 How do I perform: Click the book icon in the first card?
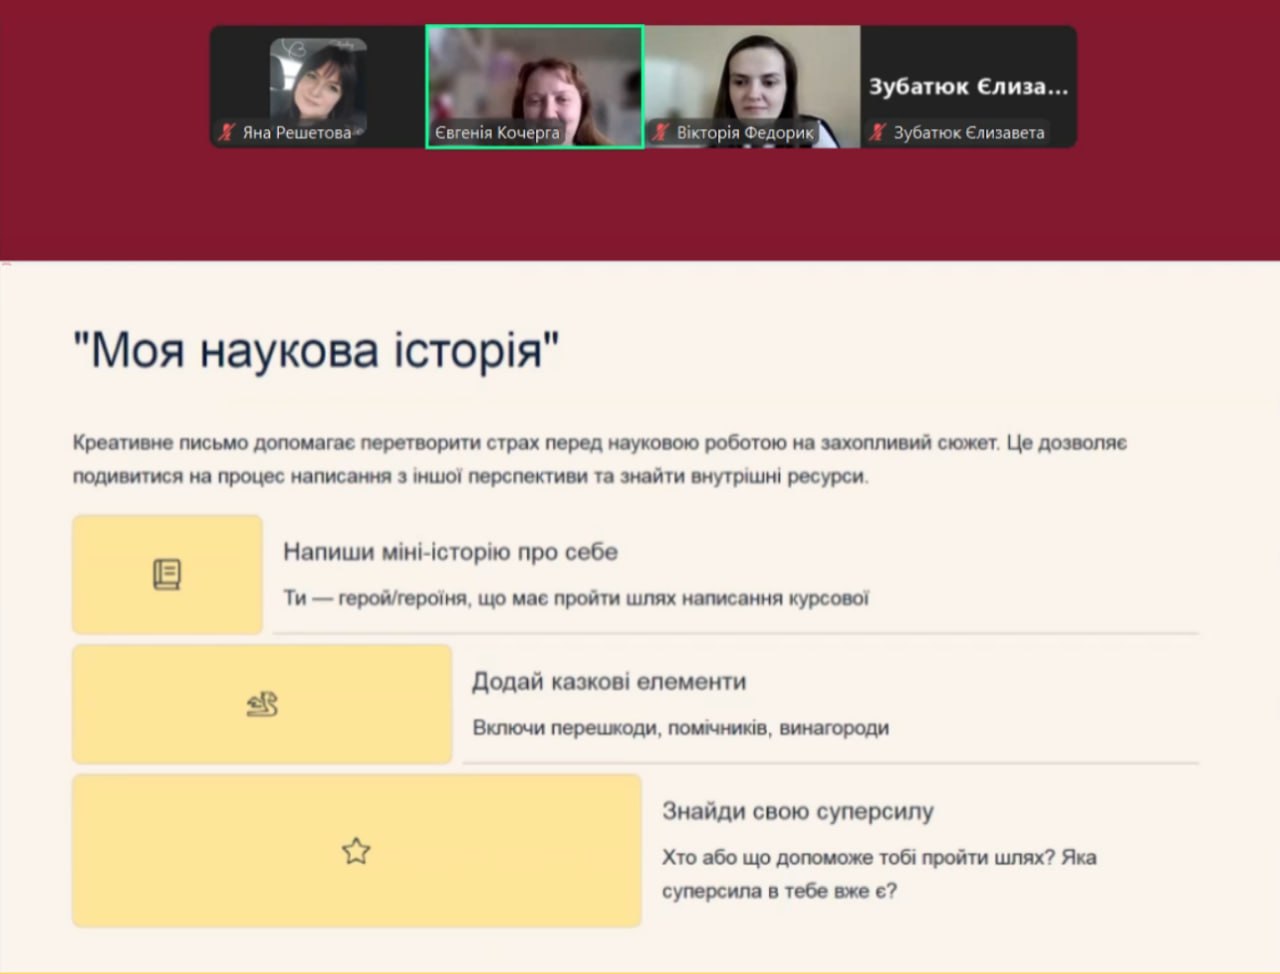167,574
